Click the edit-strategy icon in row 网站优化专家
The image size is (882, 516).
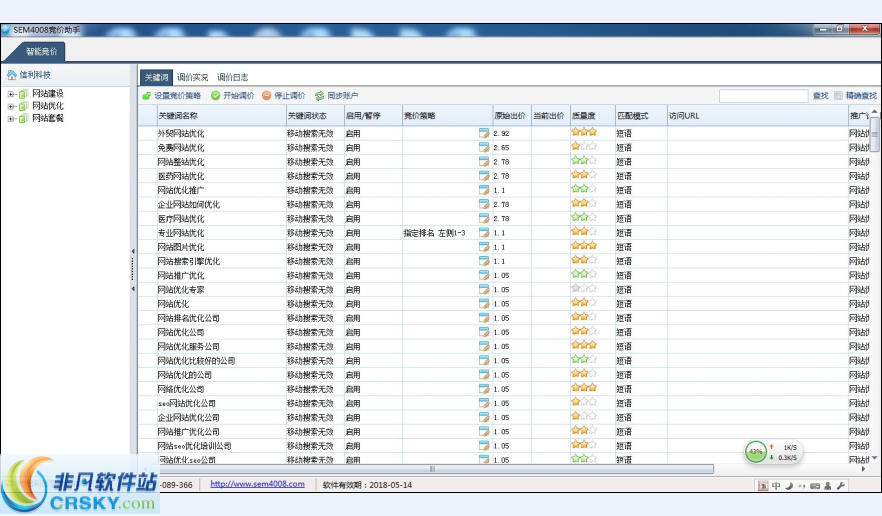coord(484,289)
